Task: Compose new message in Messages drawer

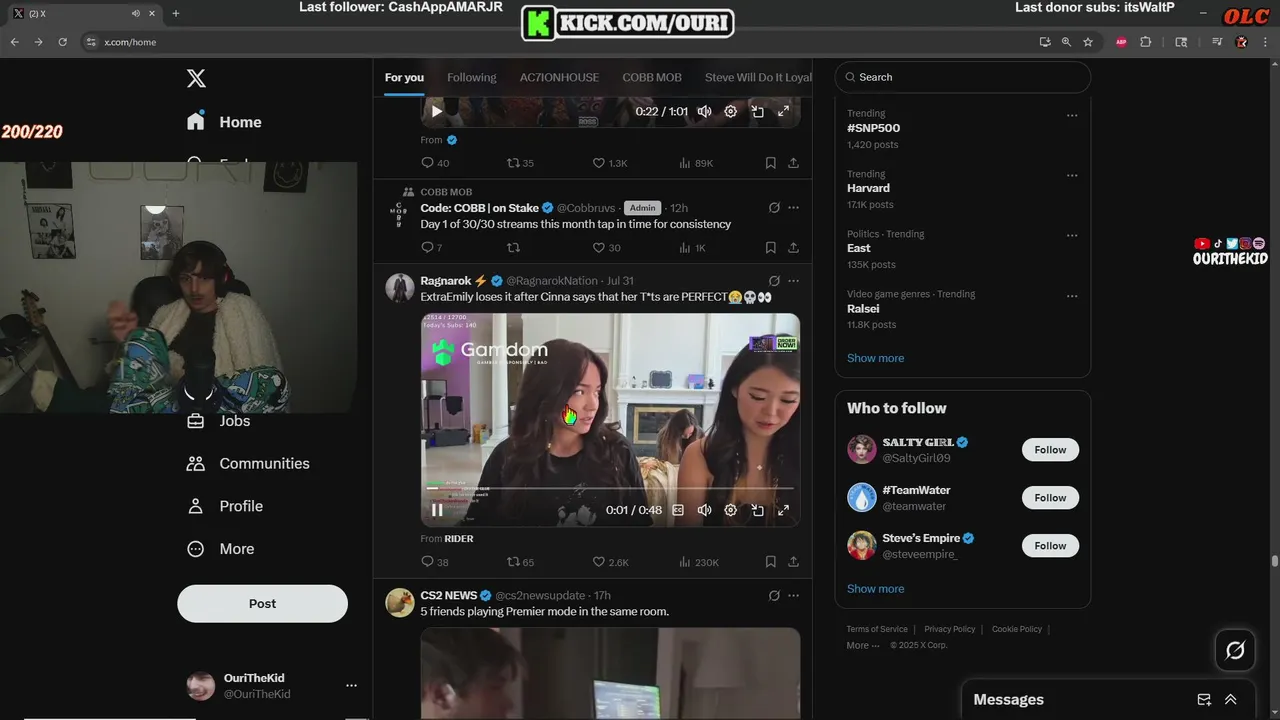Action: point(1204,700)
